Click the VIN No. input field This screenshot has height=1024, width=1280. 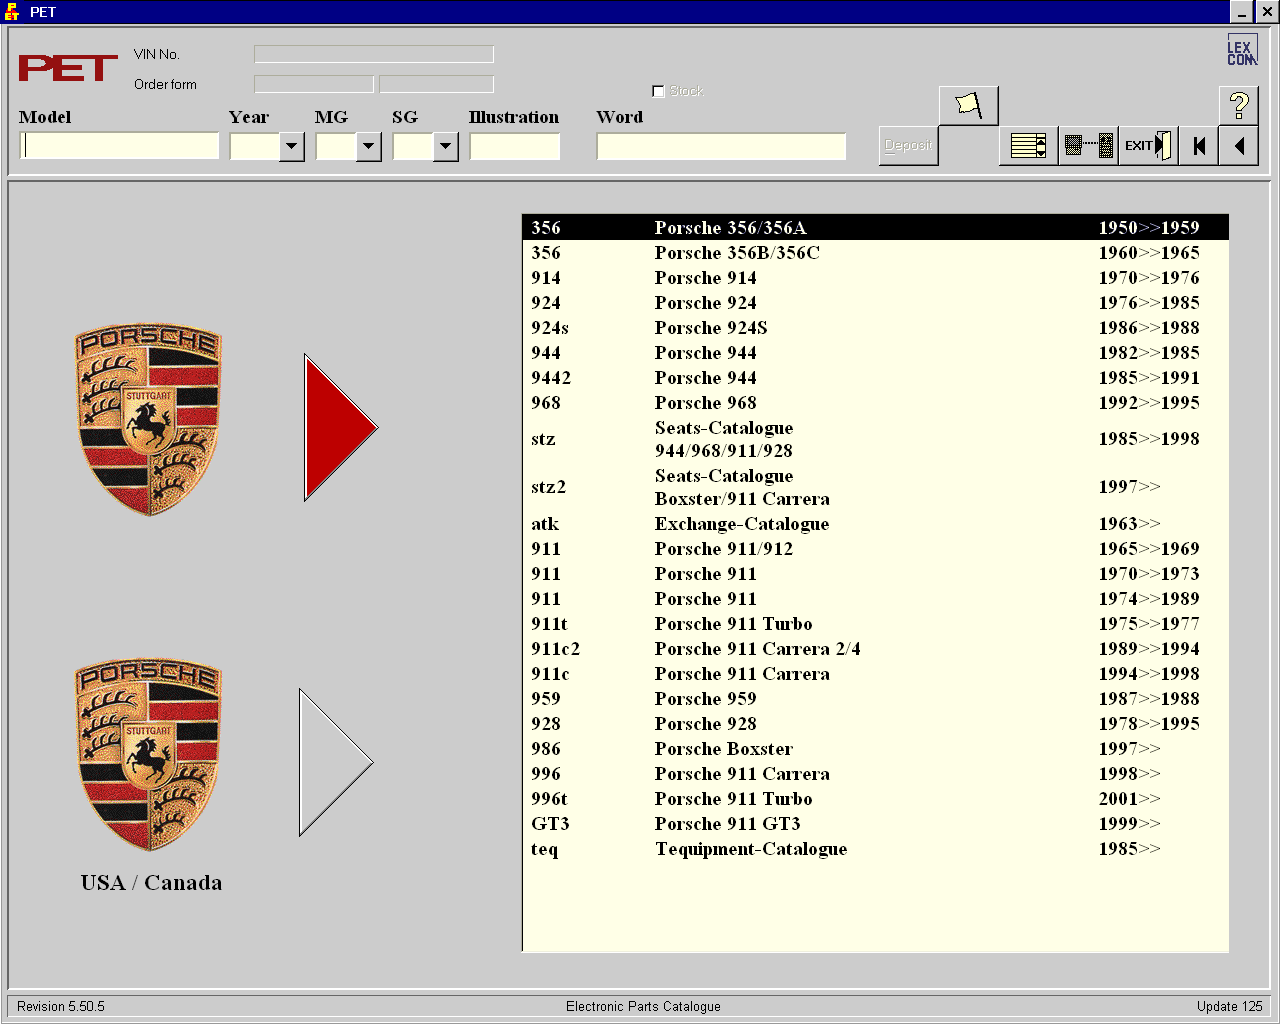(x=374, y=54)
